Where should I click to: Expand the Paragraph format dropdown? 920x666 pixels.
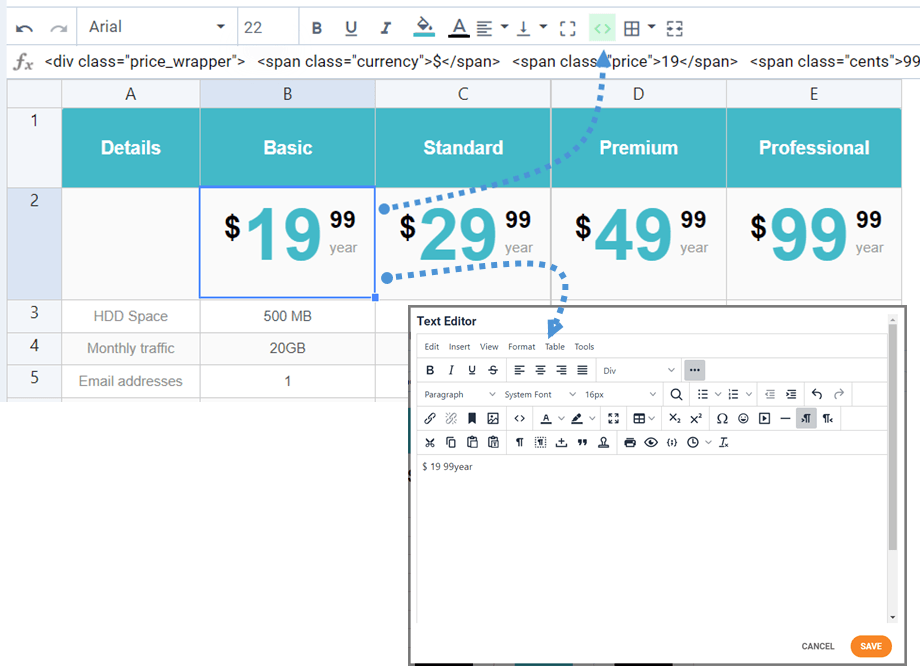458,395
